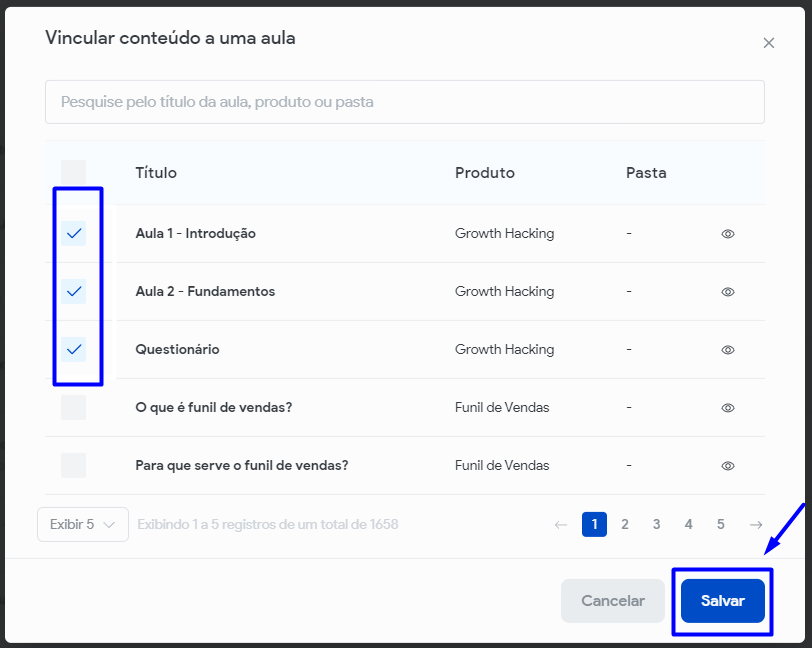Uncheck the Aula 1 - Introdução checkbox

pos(73,234)
